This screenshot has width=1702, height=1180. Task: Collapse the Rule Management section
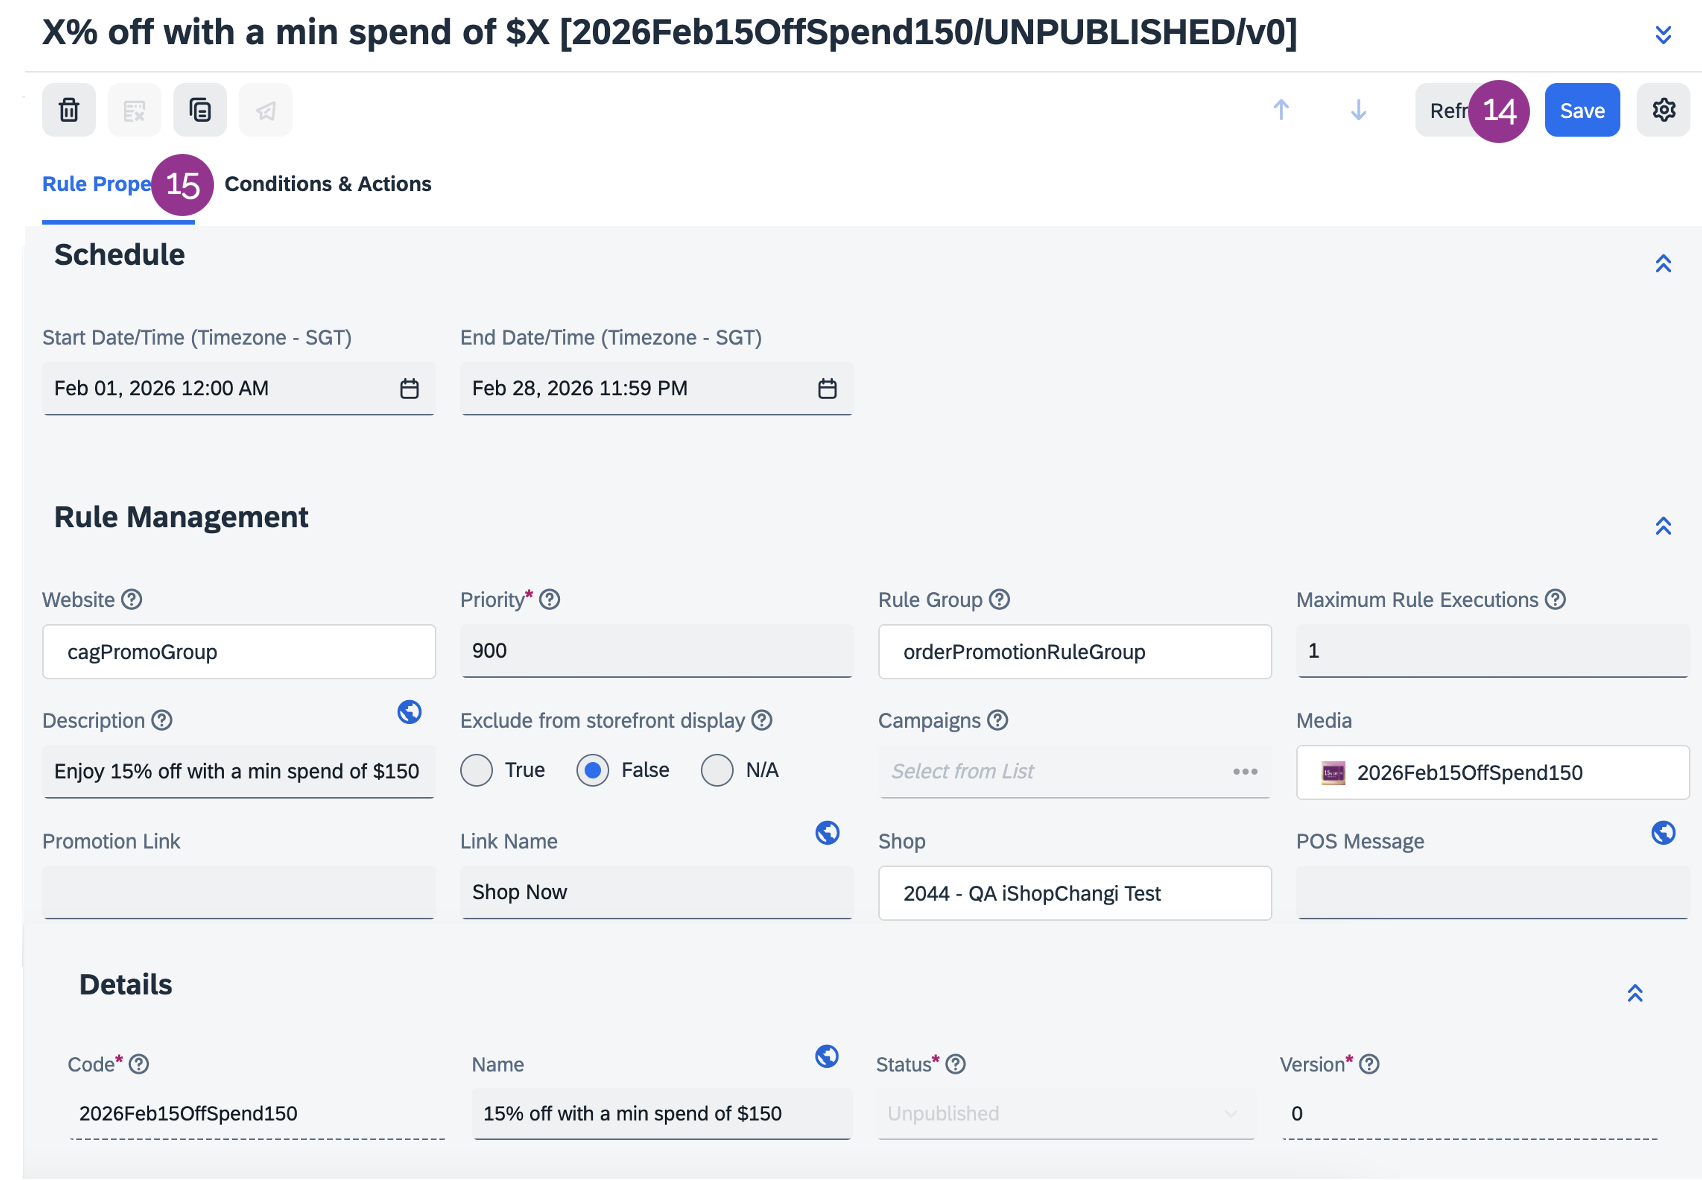coord(1663,526)
